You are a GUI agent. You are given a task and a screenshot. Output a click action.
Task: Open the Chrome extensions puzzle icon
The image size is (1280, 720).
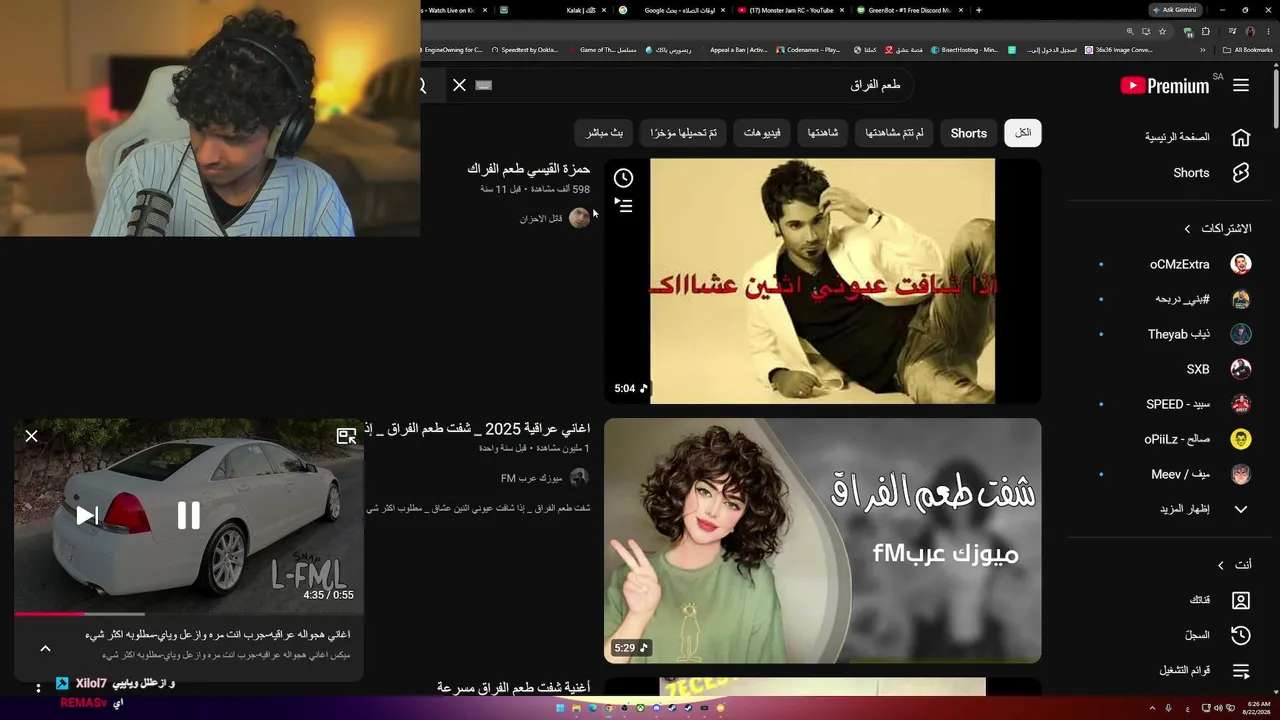[x=1205, y=32]
